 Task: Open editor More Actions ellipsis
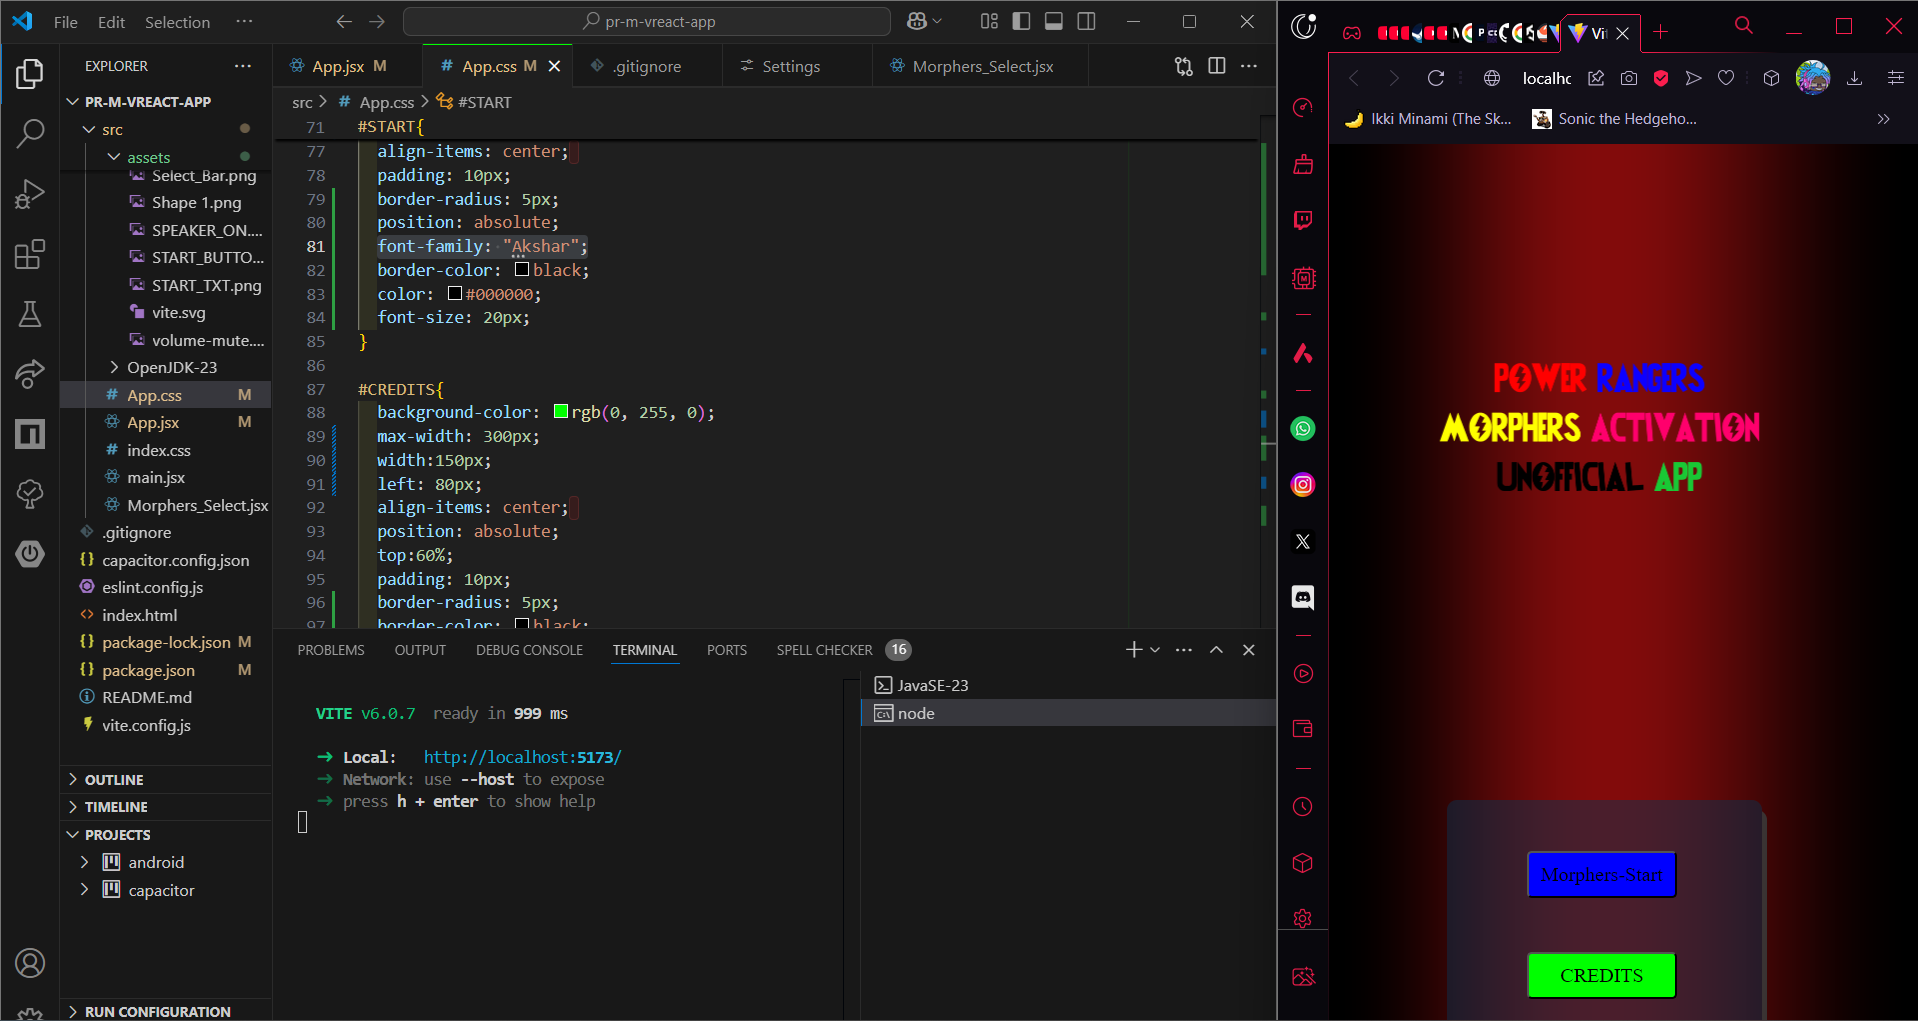(x=1249, y=66)
